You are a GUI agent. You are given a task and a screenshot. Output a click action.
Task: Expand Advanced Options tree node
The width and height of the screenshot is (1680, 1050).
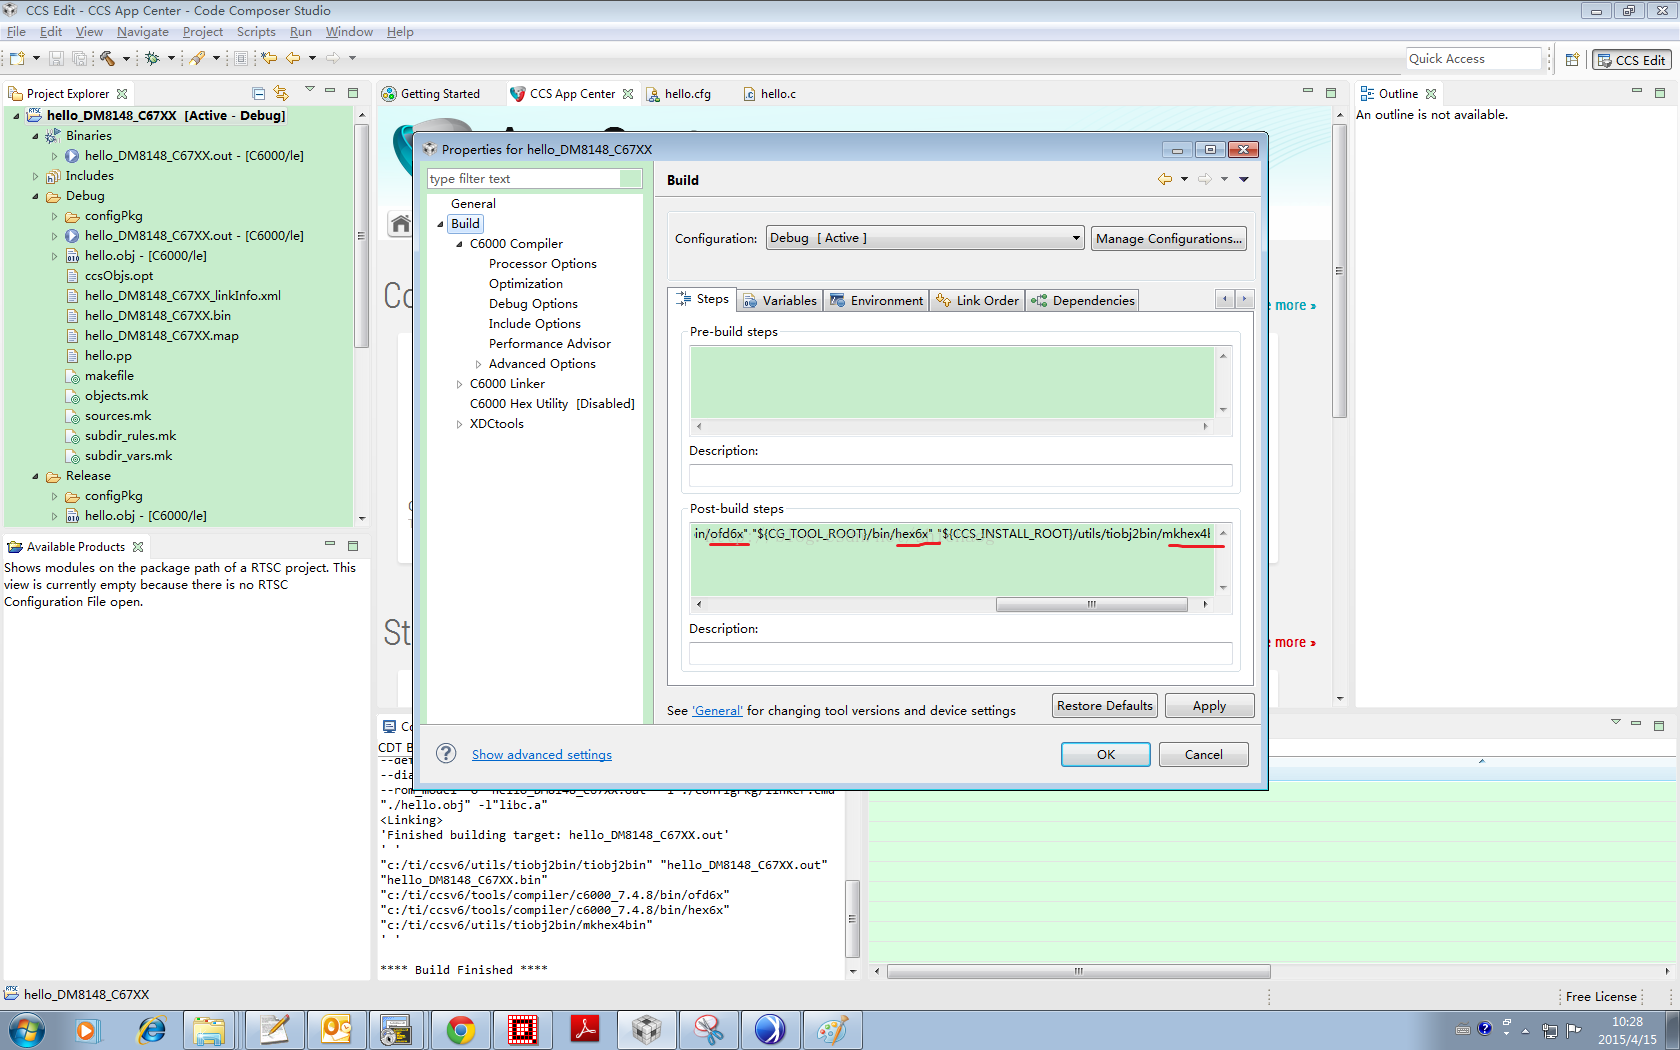pos(478,364)
